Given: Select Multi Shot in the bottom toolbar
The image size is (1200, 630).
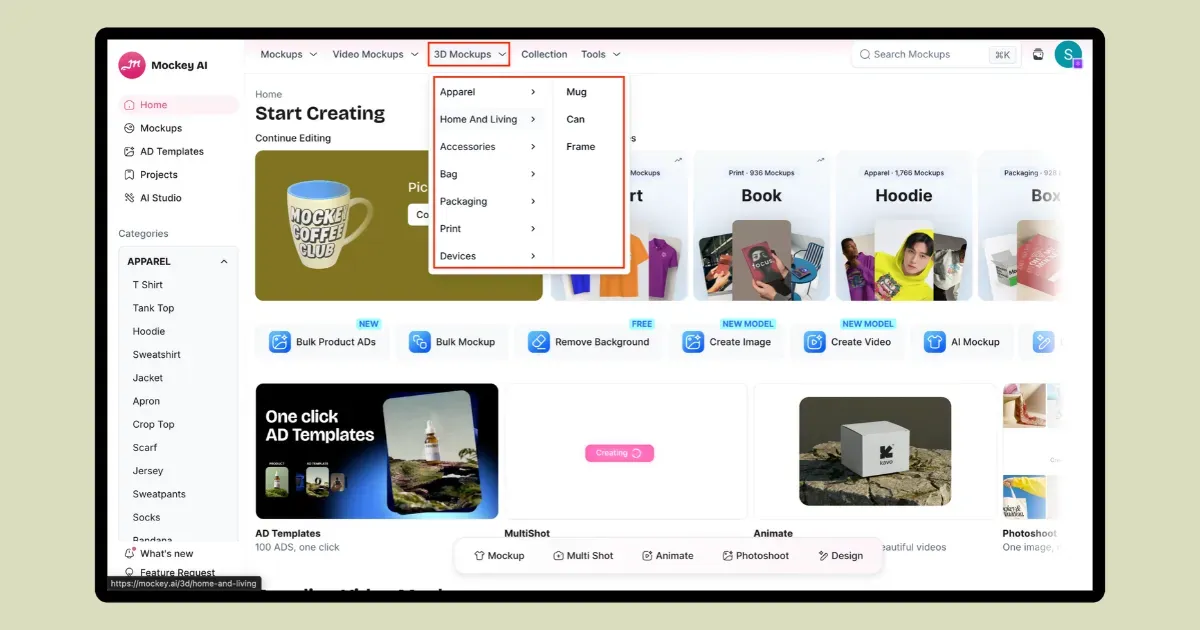Looking at the screenshot, I should [x=583, y=556].
